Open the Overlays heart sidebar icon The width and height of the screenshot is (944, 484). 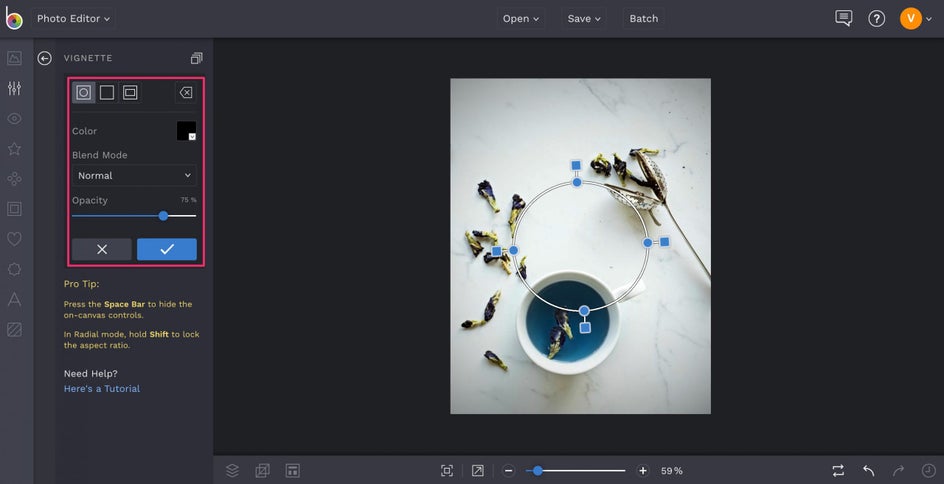tap(14, 239)
